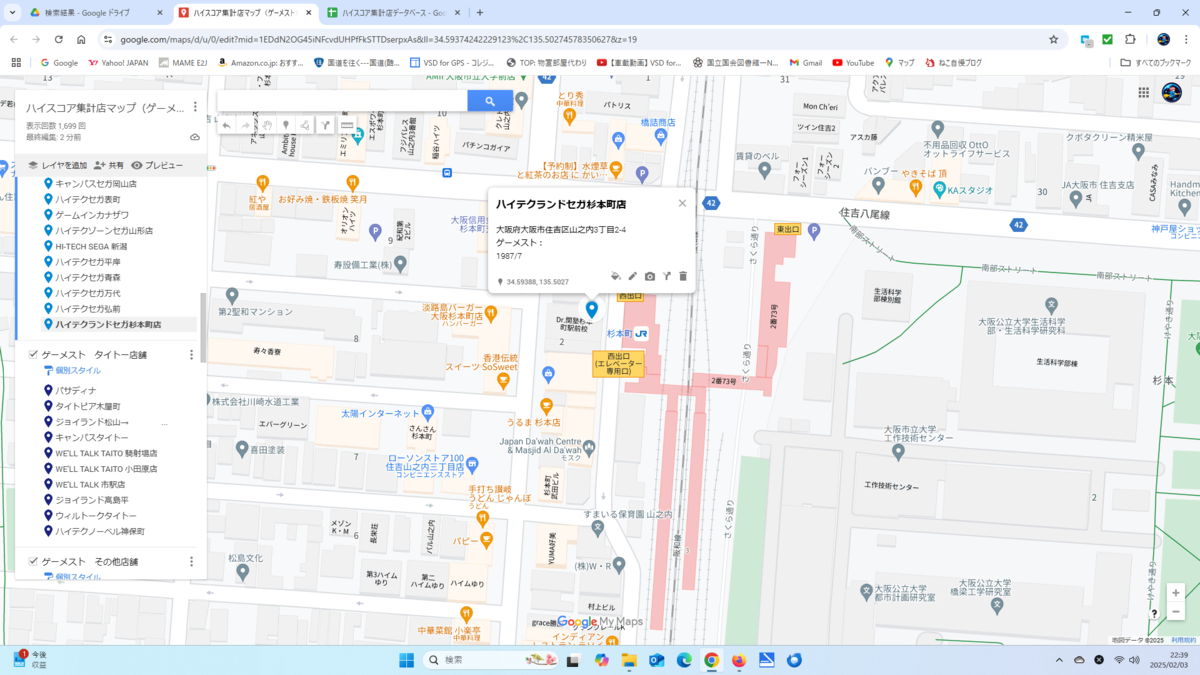Open Yahoo! JAPAN bookmark

pos(118,62)
